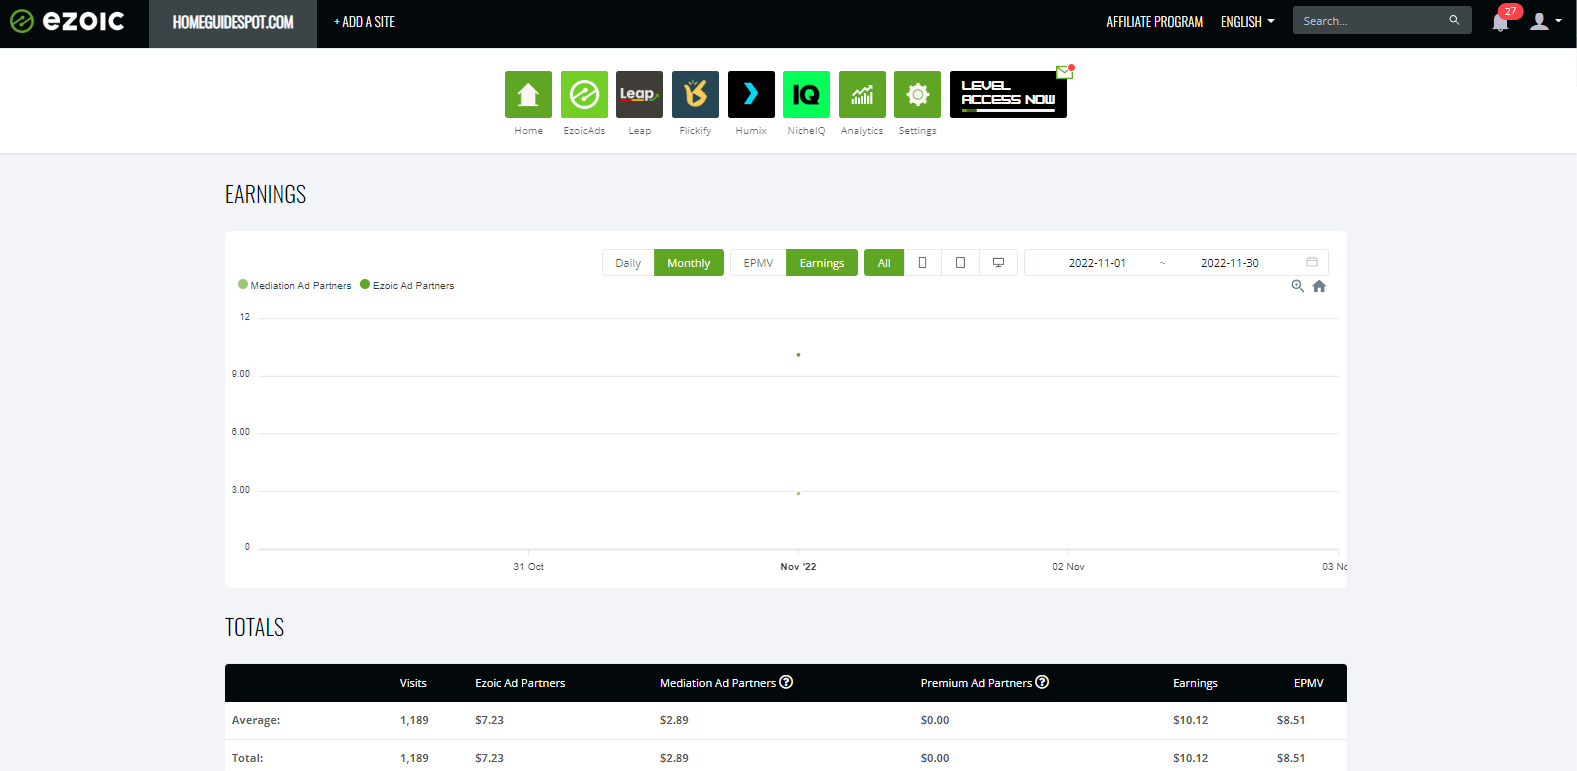Click the Visits column header
The height and width of the screenshot is (771, 1577).
tap(413, 683)
